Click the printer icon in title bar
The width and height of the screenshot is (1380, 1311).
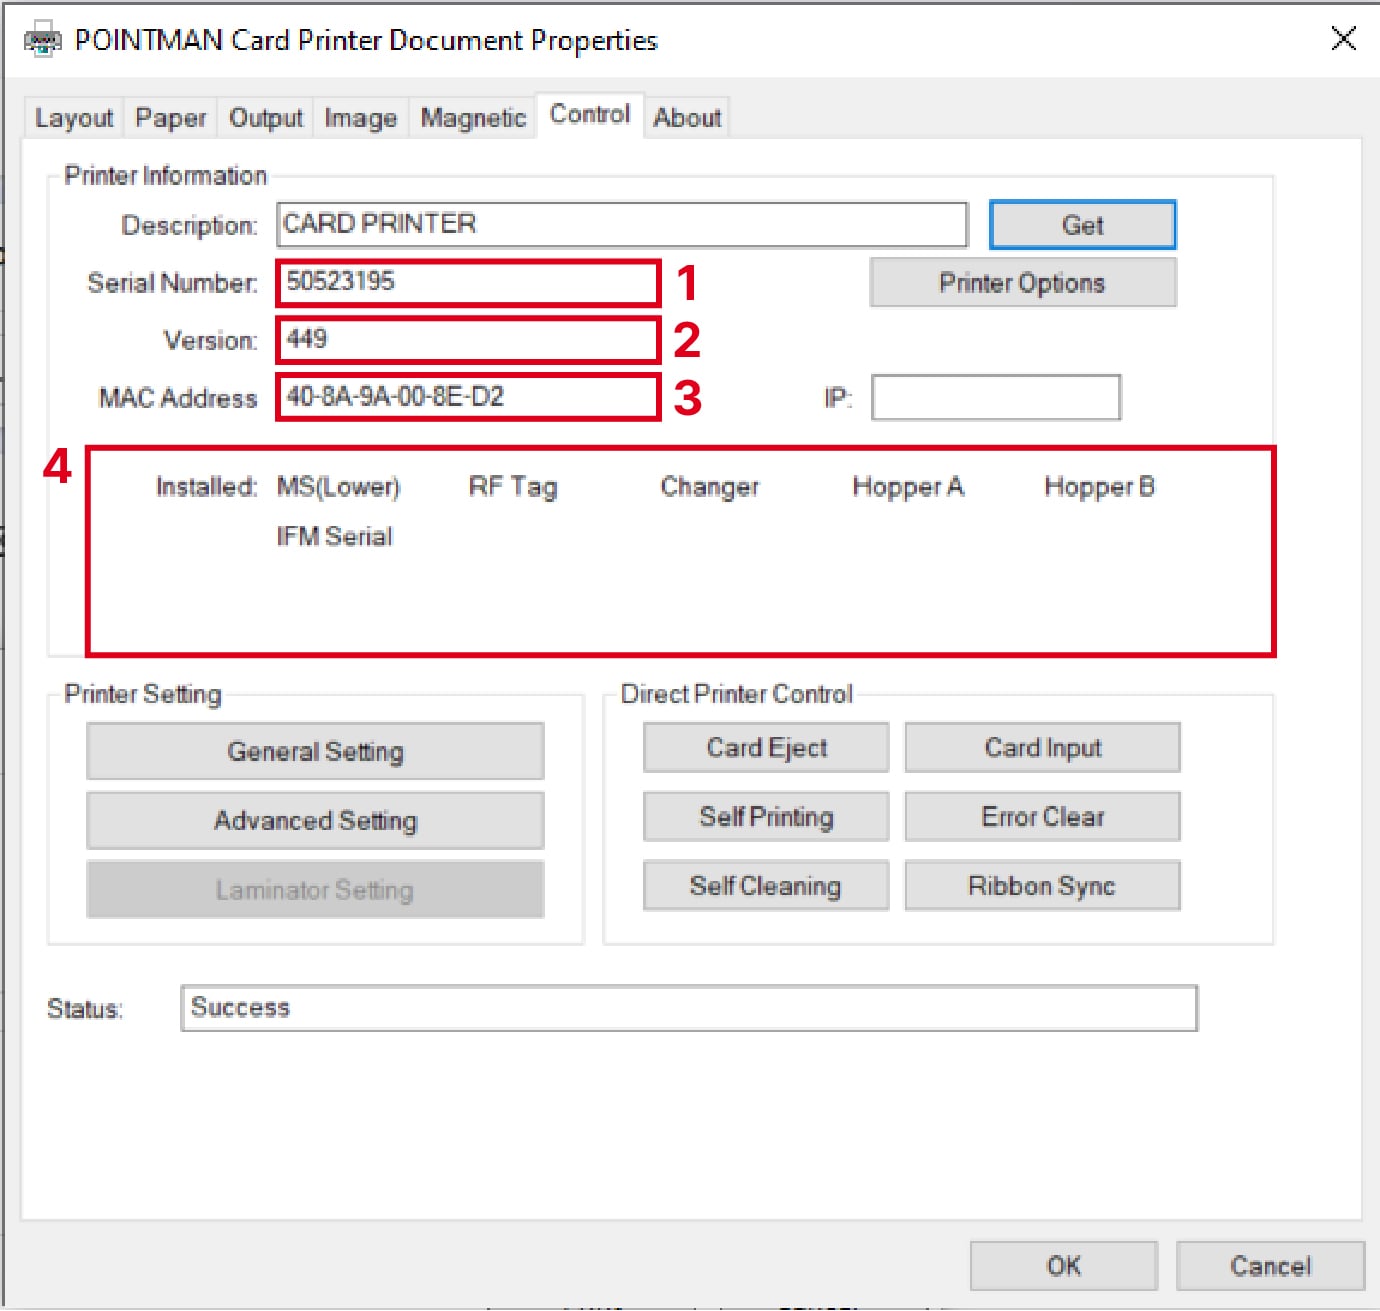tap(42, 41)
